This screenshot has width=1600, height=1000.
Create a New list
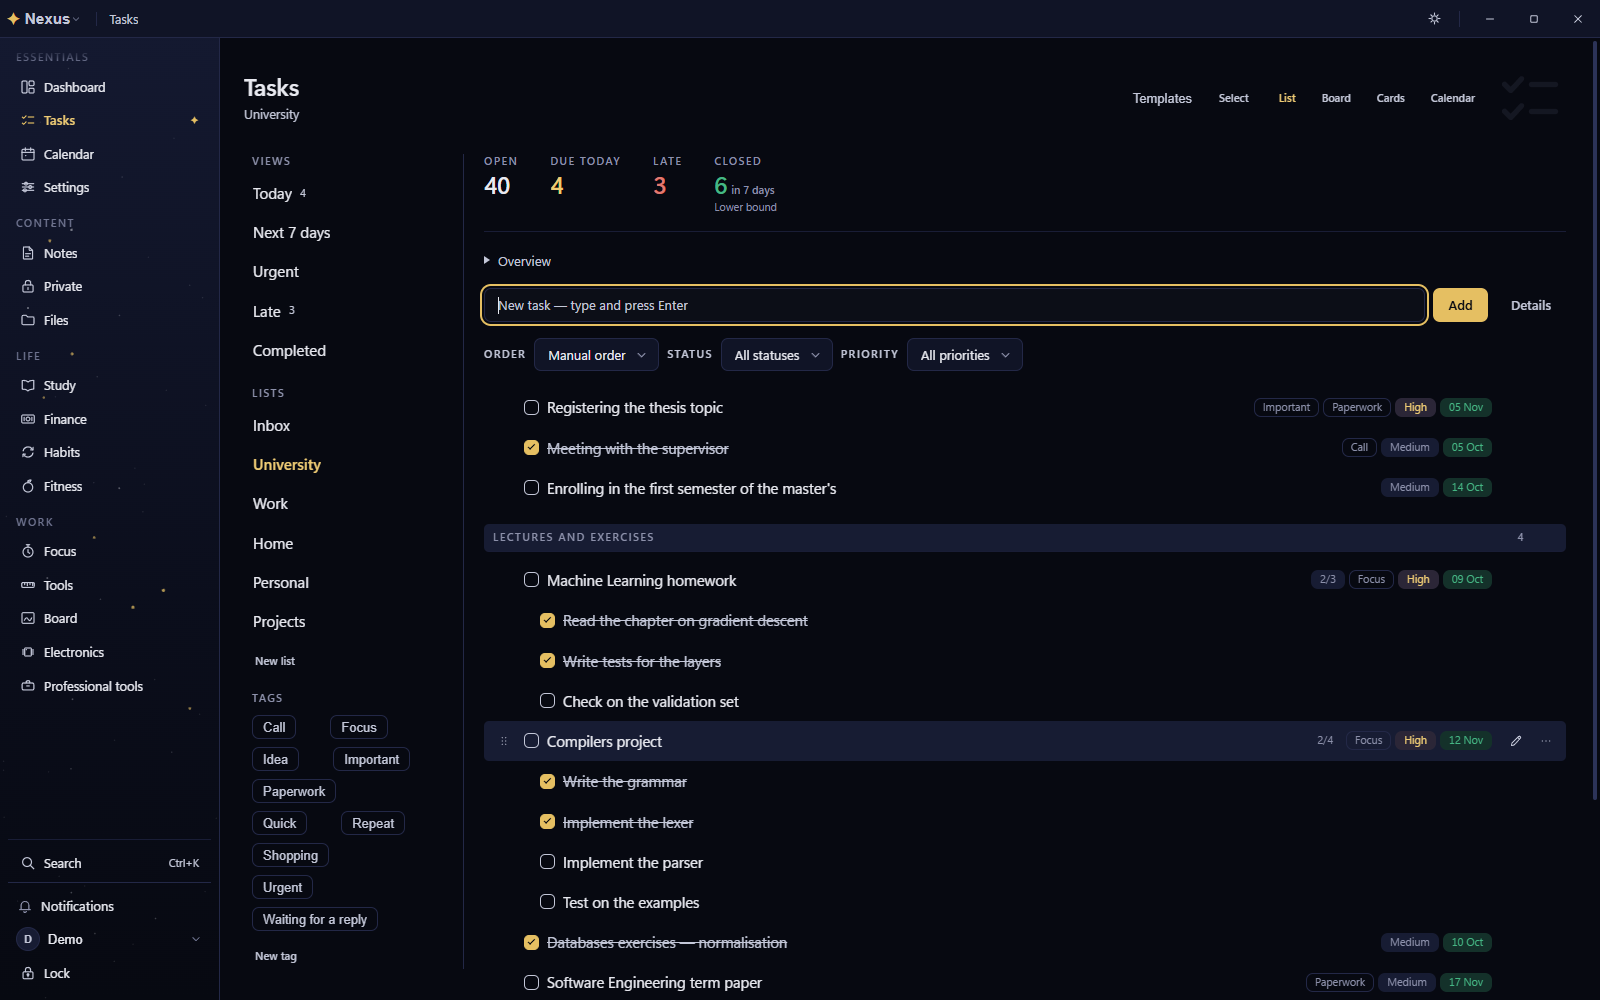[x=275, y=661]
